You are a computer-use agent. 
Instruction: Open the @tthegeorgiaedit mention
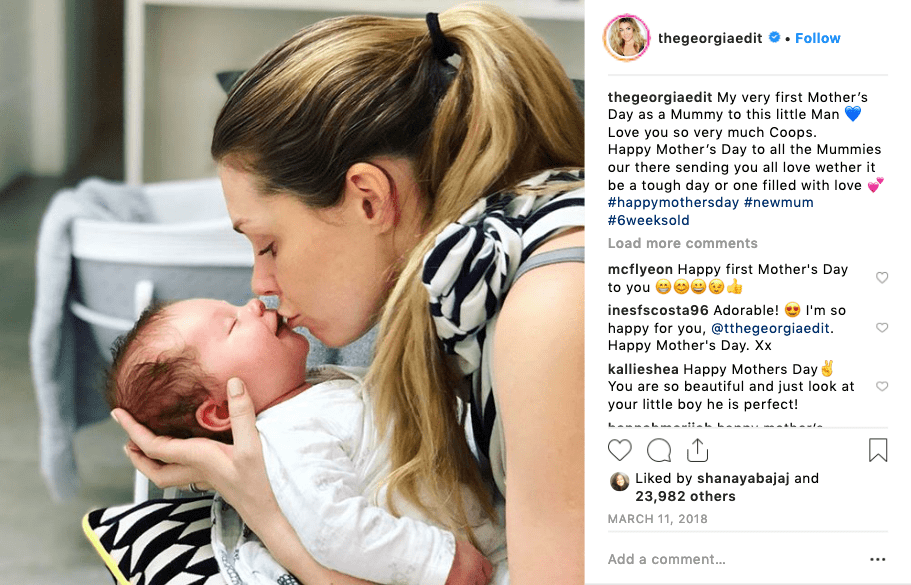(770, 328)
